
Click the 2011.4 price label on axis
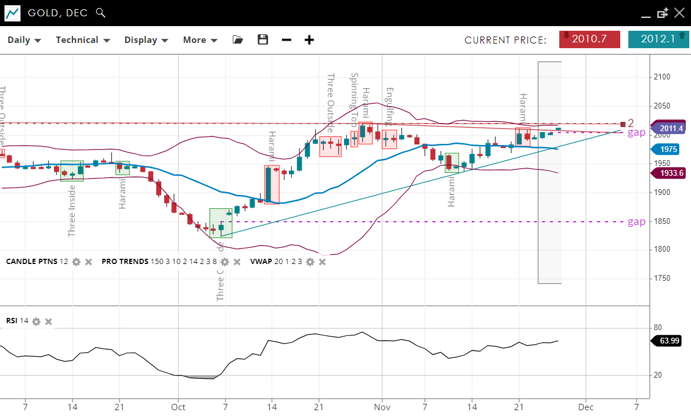click(x=669, y=128)
